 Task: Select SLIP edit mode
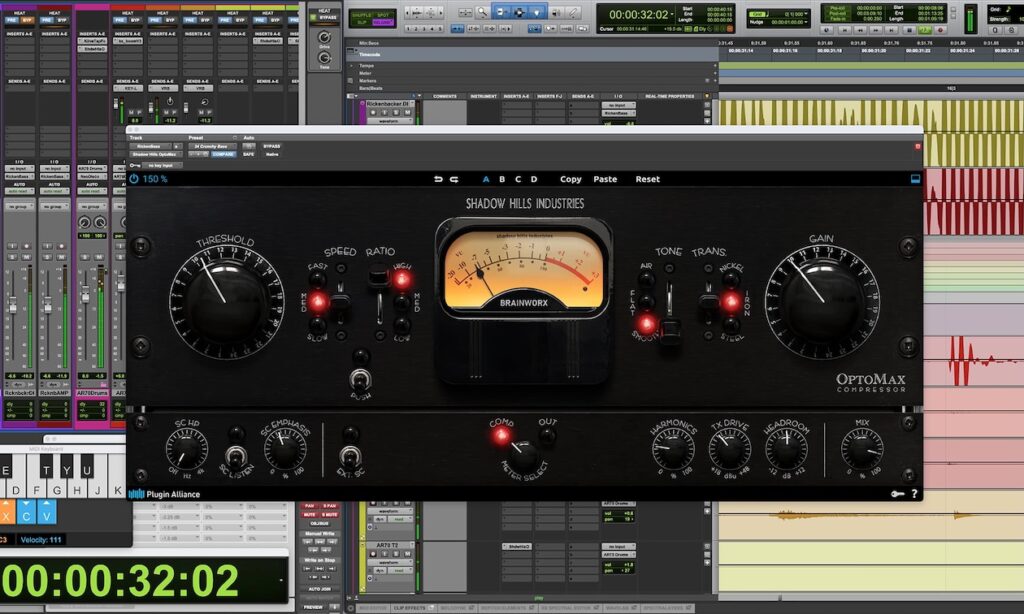point(362,22)
